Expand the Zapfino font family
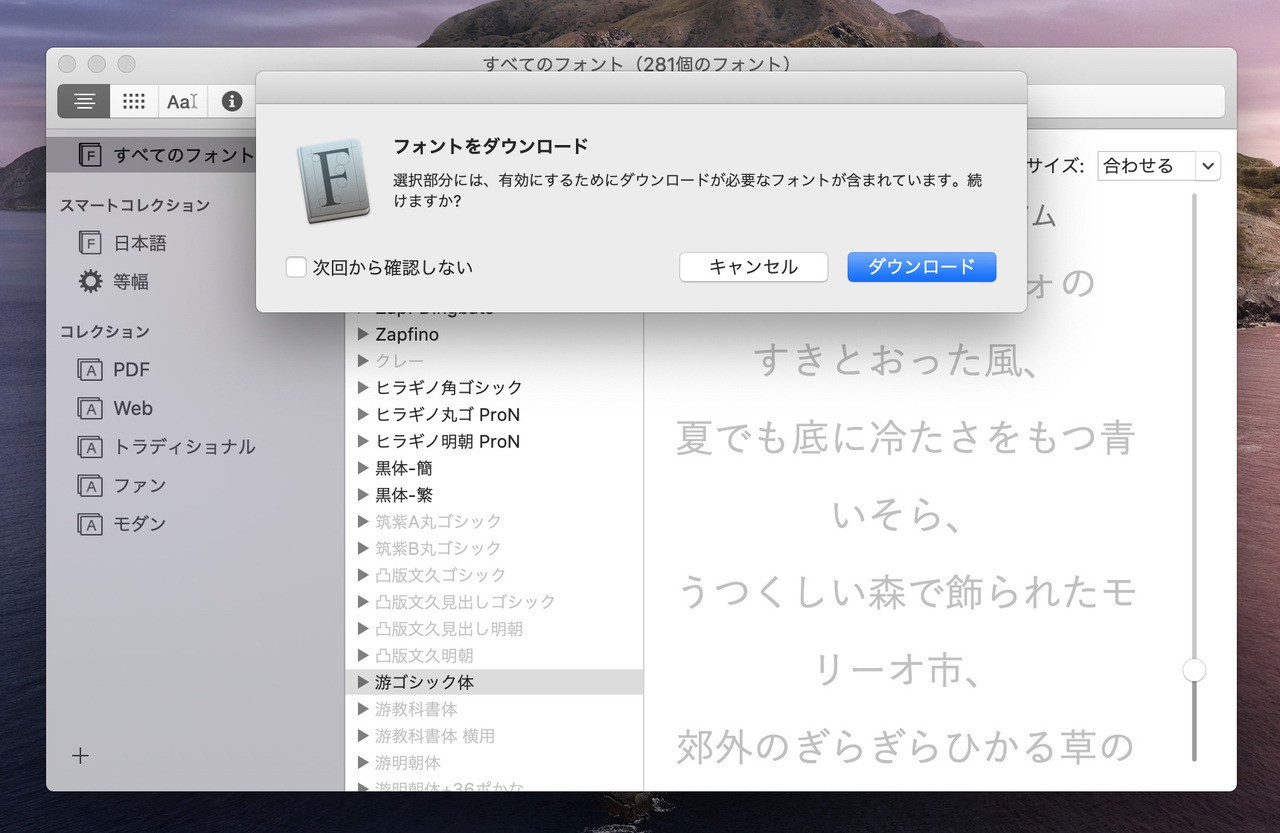The width and height of the screenshot is (1280, 833). 364,335
